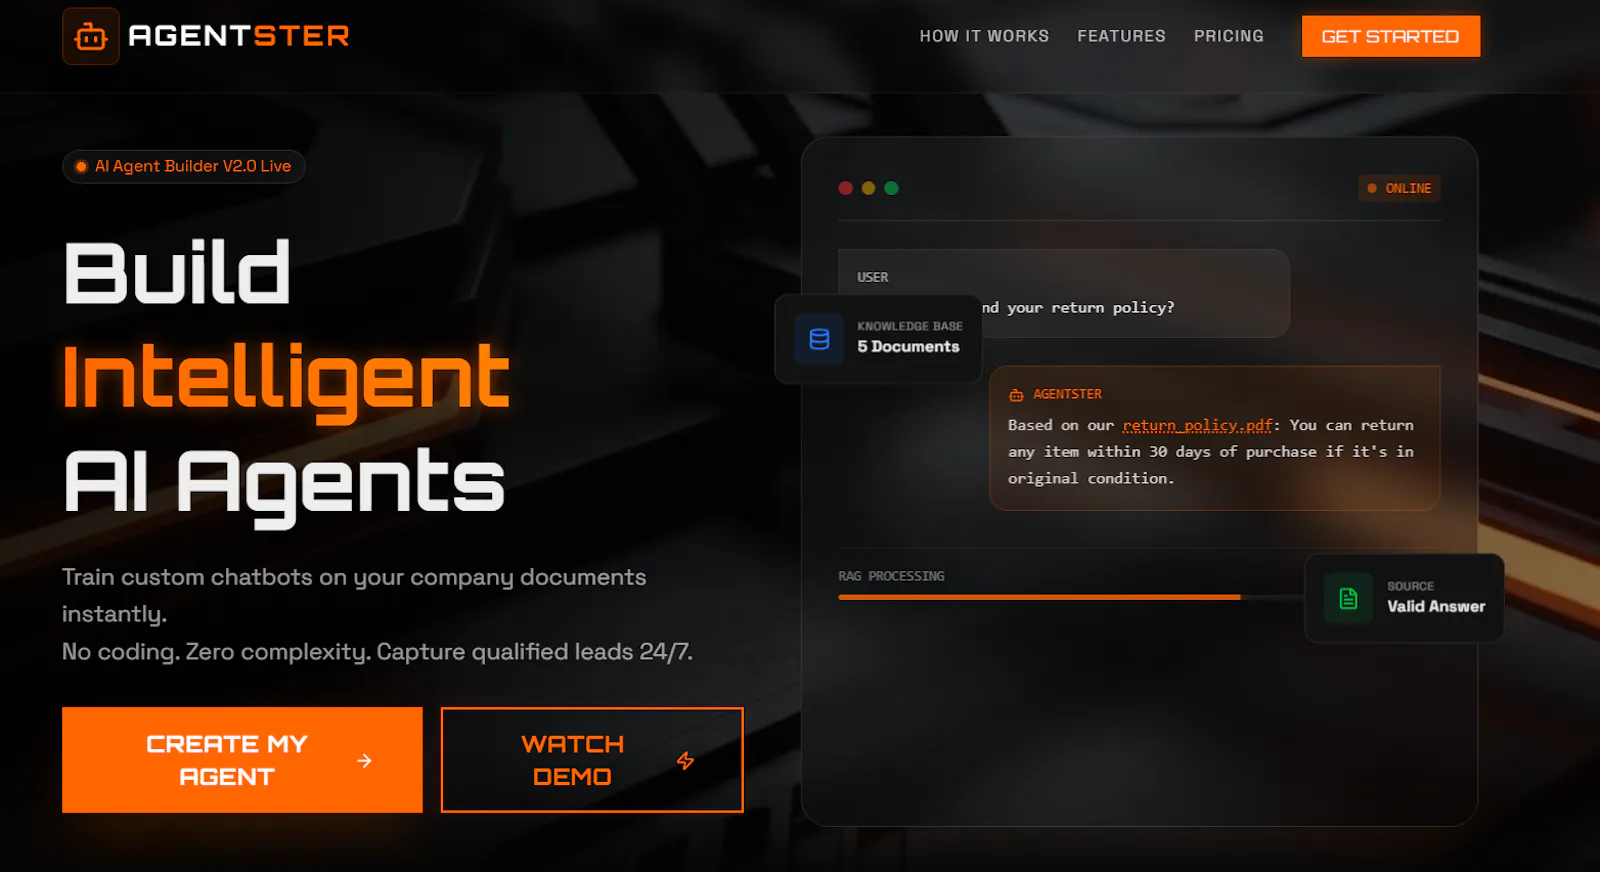Click the RAG Processing progress bar

[1070, 597]
